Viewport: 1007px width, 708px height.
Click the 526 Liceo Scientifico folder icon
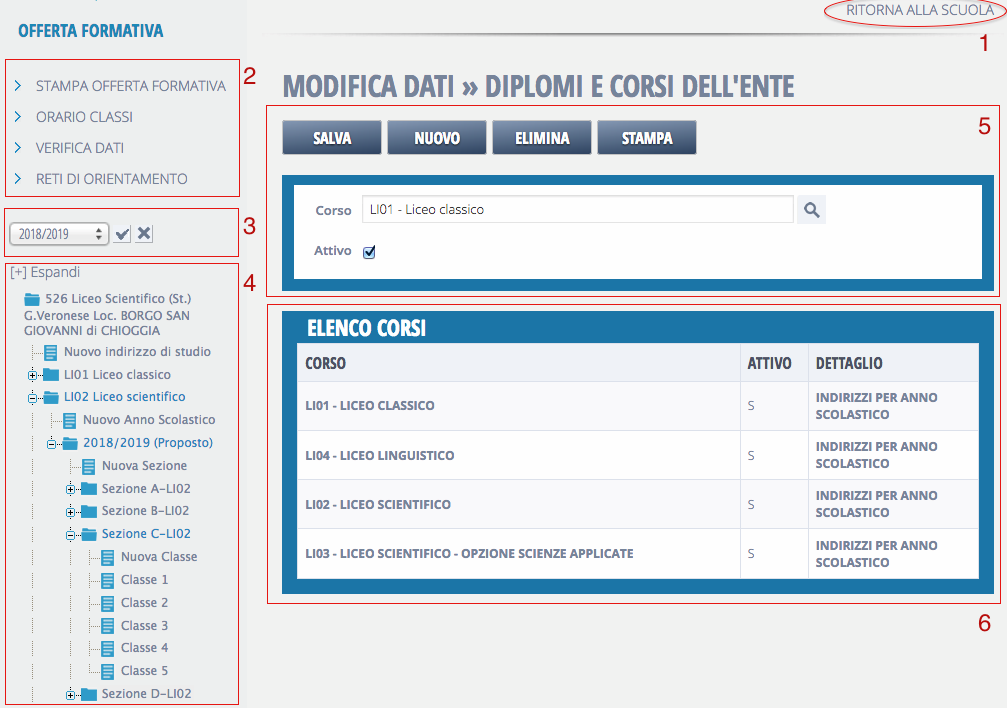32,299
